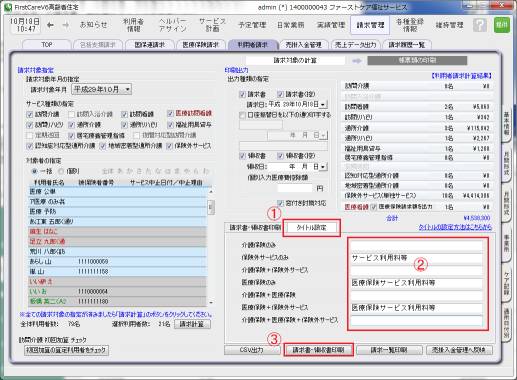Click the forward arrow navigation icon

pos(66,25)
